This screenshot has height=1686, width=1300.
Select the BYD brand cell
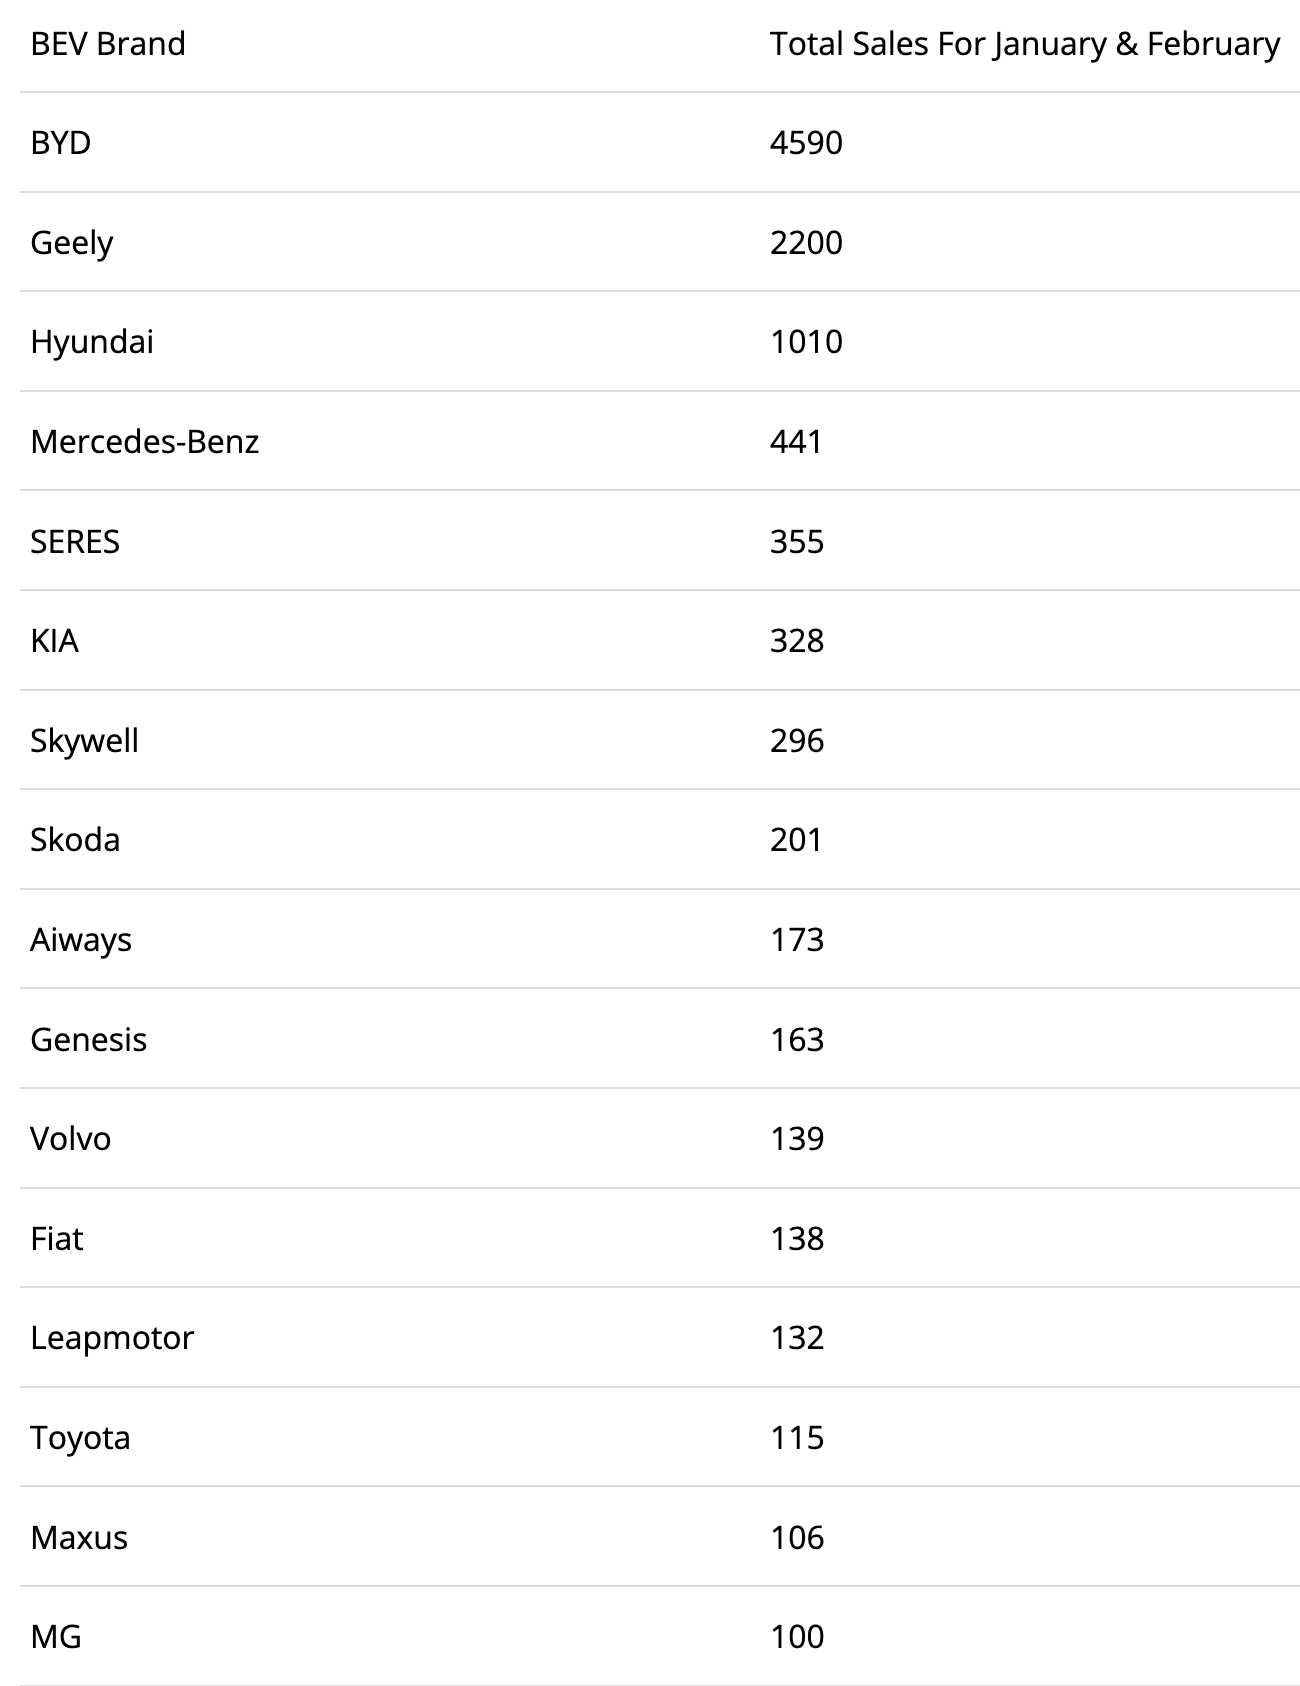point(61,143)
